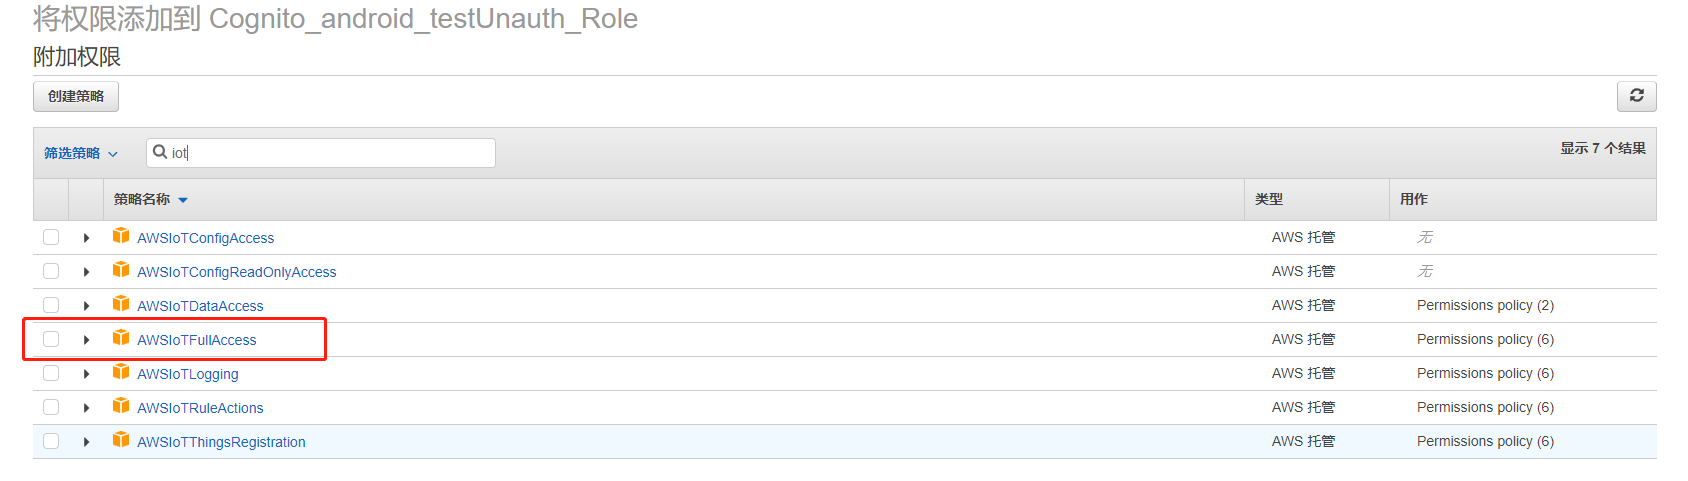
Task: Expand the AWSIoTDataAccess row details
Action: 87,306
